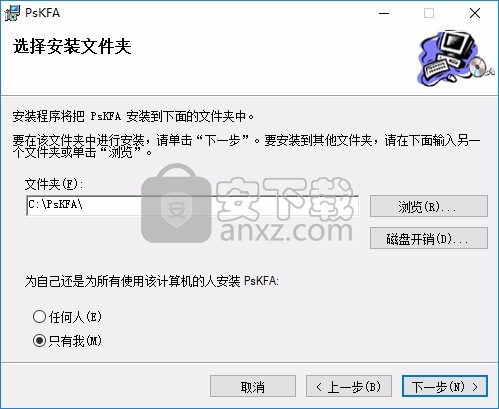
Task: Go back with 上一步(B) button
Action: point(349,386)
